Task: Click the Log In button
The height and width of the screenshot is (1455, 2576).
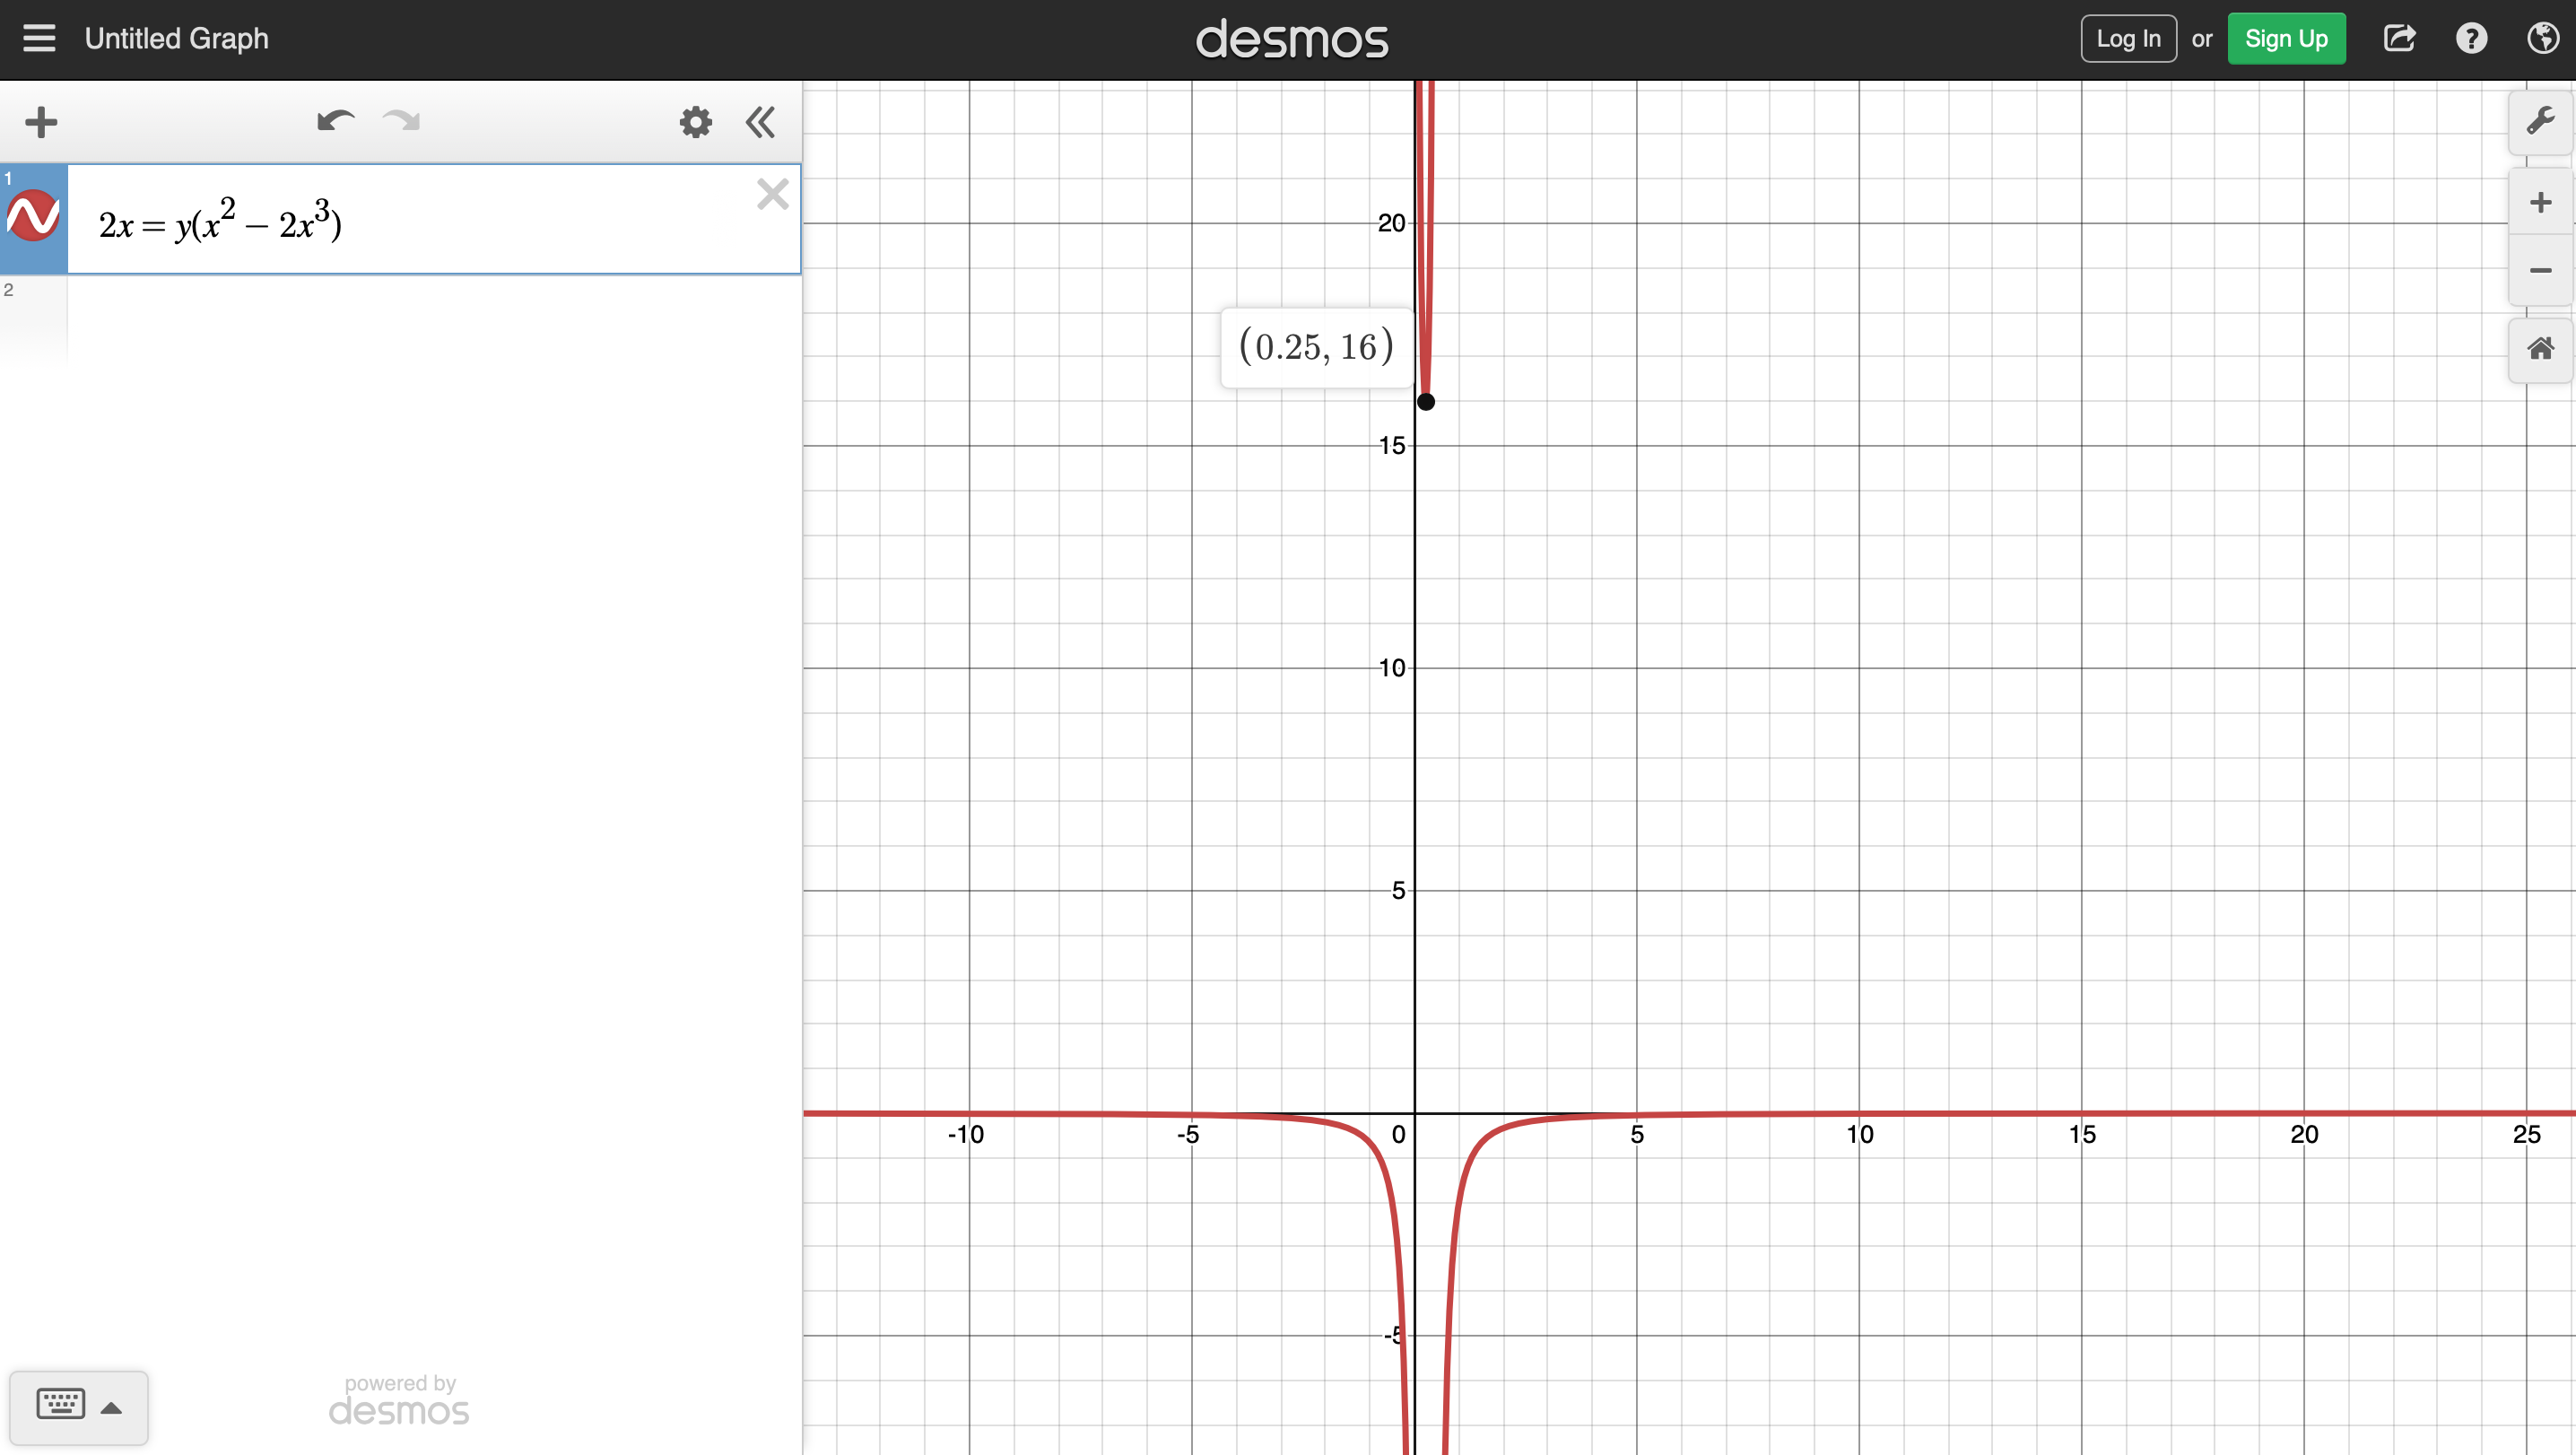Action: tap(2128, 39)
